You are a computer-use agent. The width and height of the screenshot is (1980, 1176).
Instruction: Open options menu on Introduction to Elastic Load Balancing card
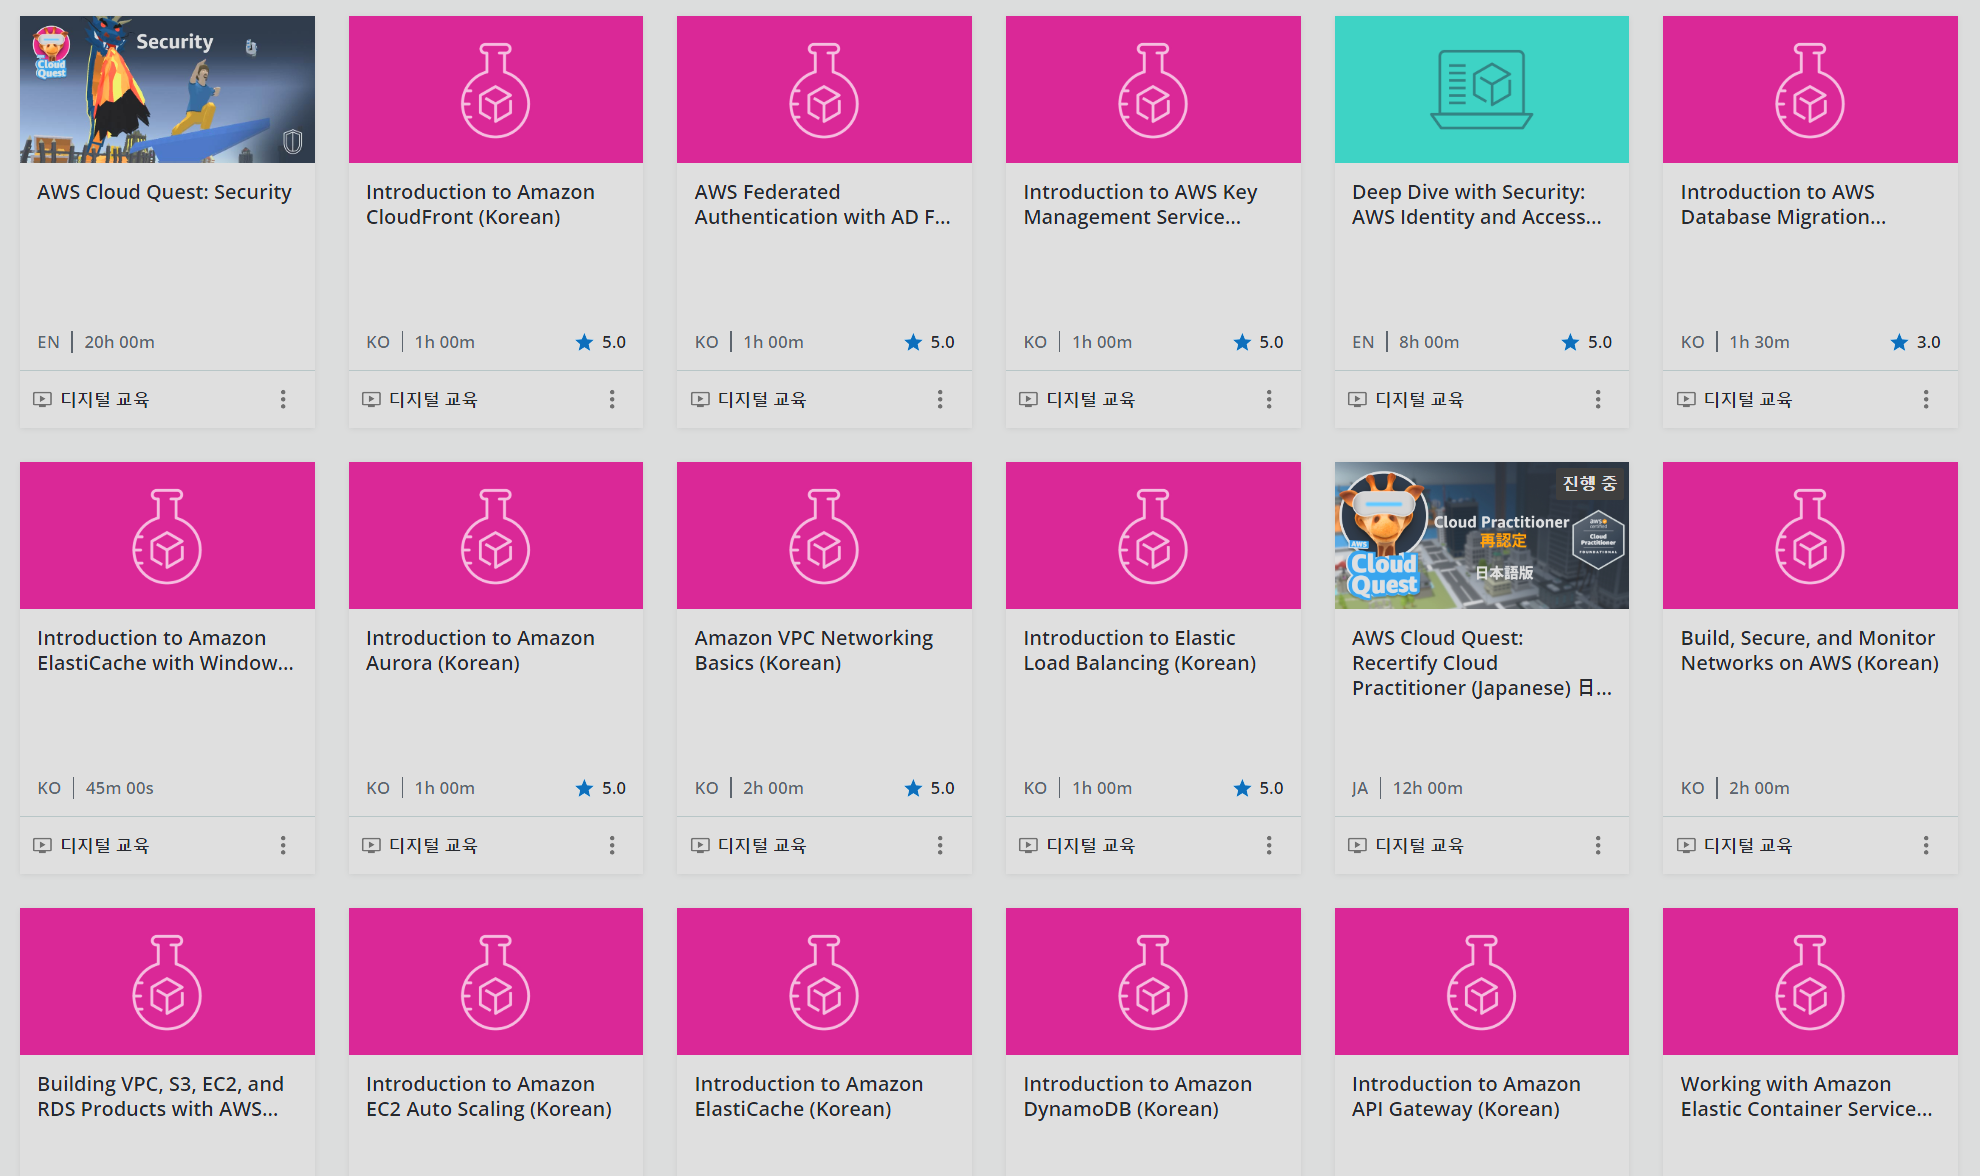point(1269,845)
